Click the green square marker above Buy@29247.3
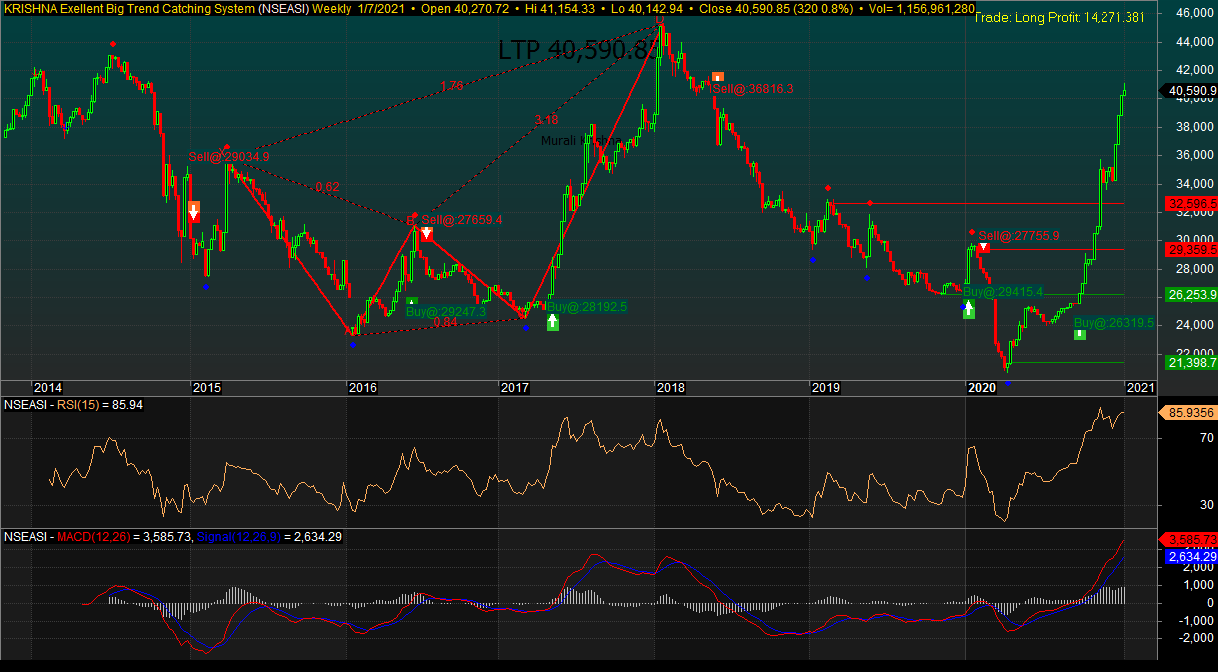This screenshot has height=672, width=1218. coord(412,301)
